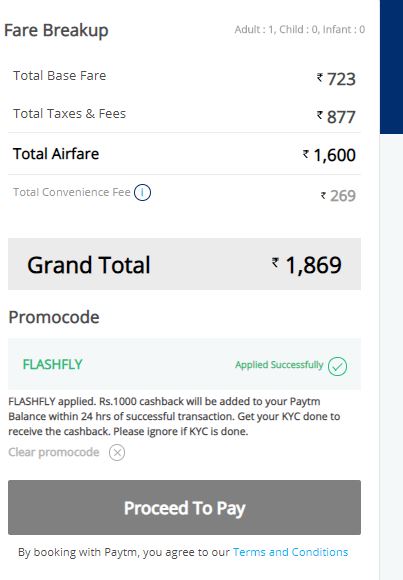Click the Total Base Fare amount 723
The height and width of the screenshot is (580, 403).
coord(336,79)
